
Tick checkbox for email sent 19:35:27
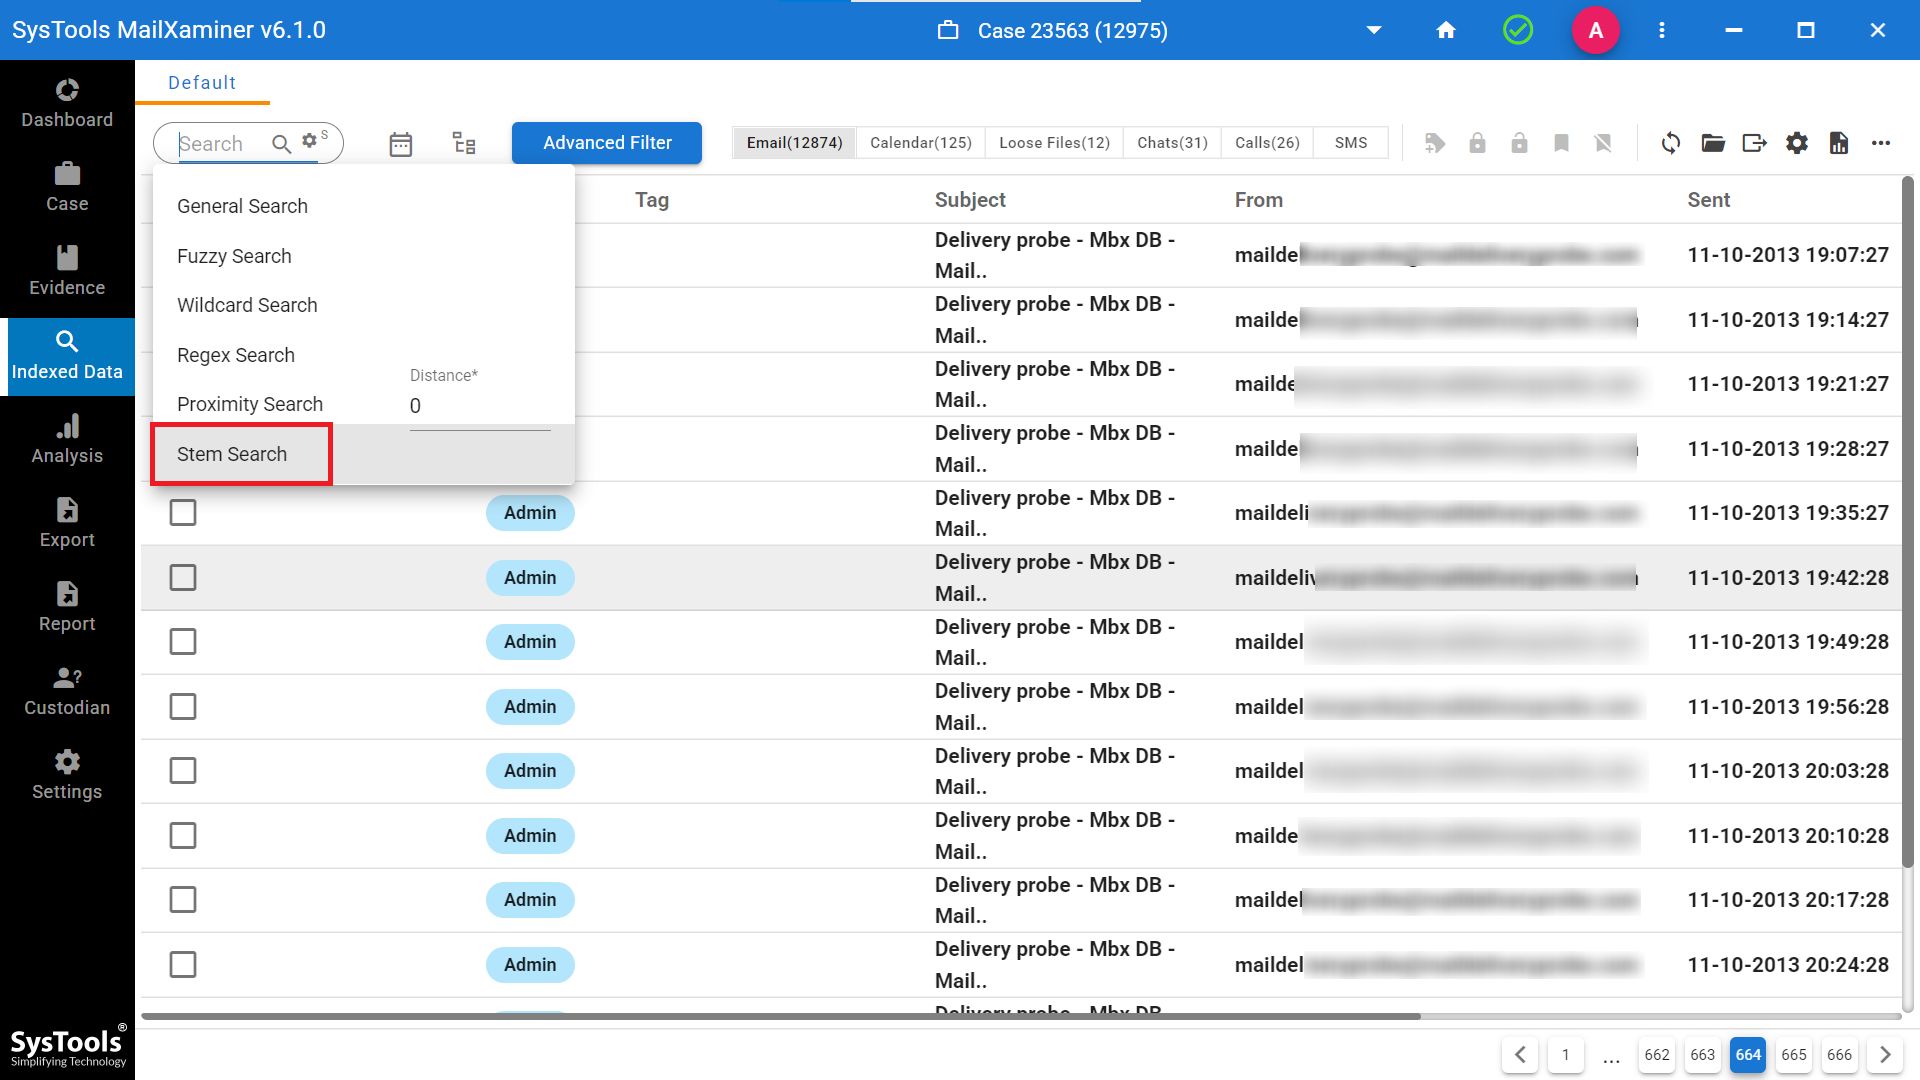(x=183, y=513)
